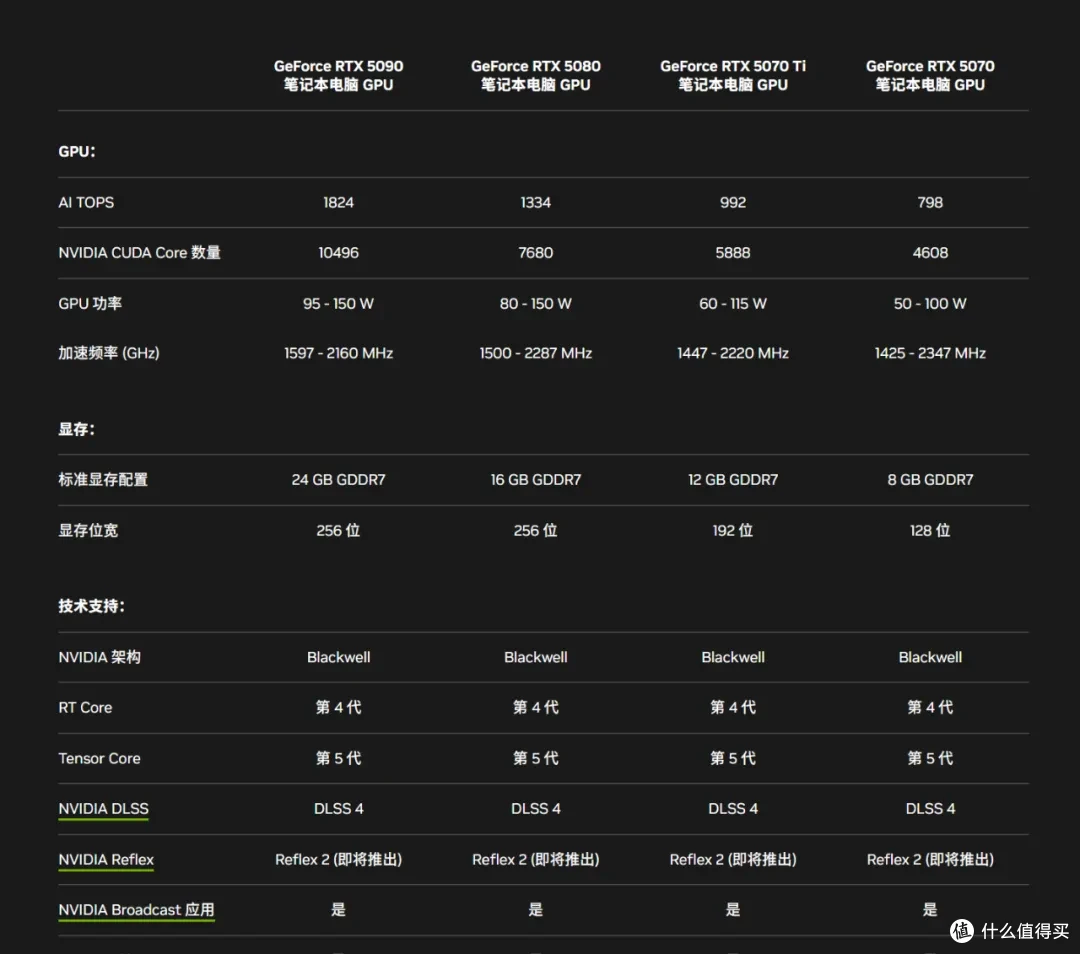Click 第 5 代 in the RTX 5090 column
Screen dimensions: 1080x954
click(x=338, y=758)
